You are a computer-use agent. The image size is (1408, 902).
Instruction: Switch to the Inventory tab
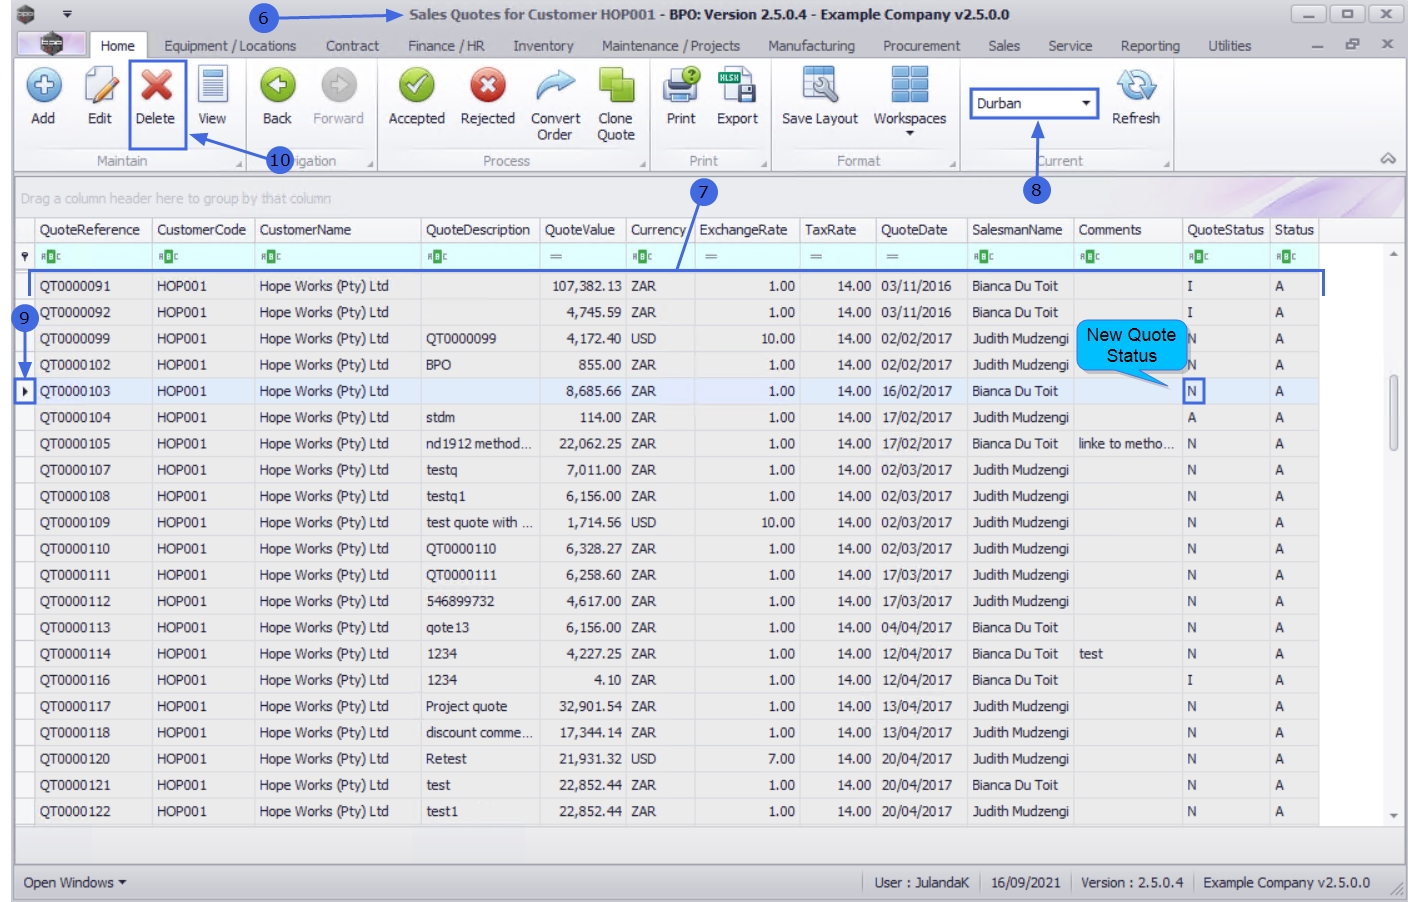click(543, 46)
